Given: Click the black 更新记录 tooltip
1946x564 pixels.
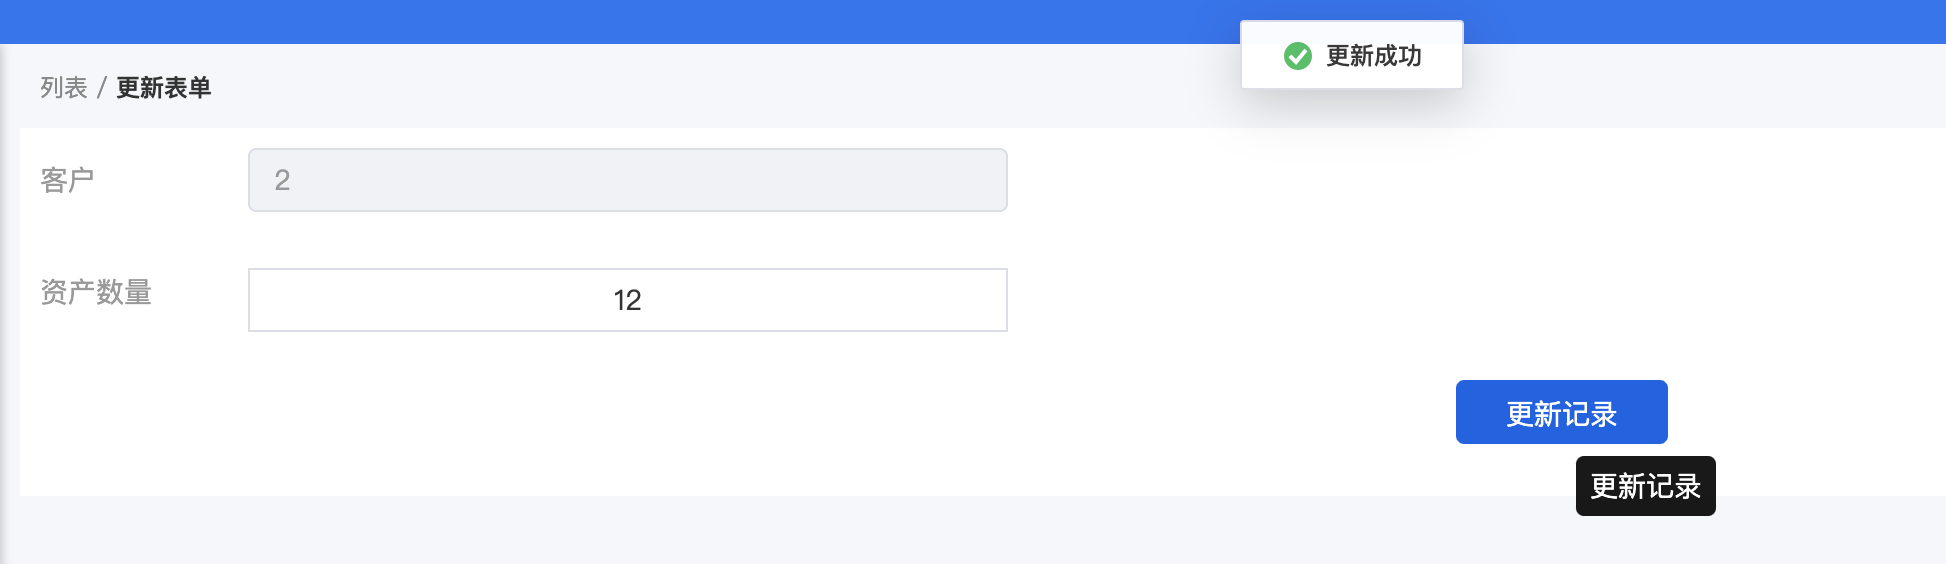Looking at the screenshot, I should pos(1646,486).
